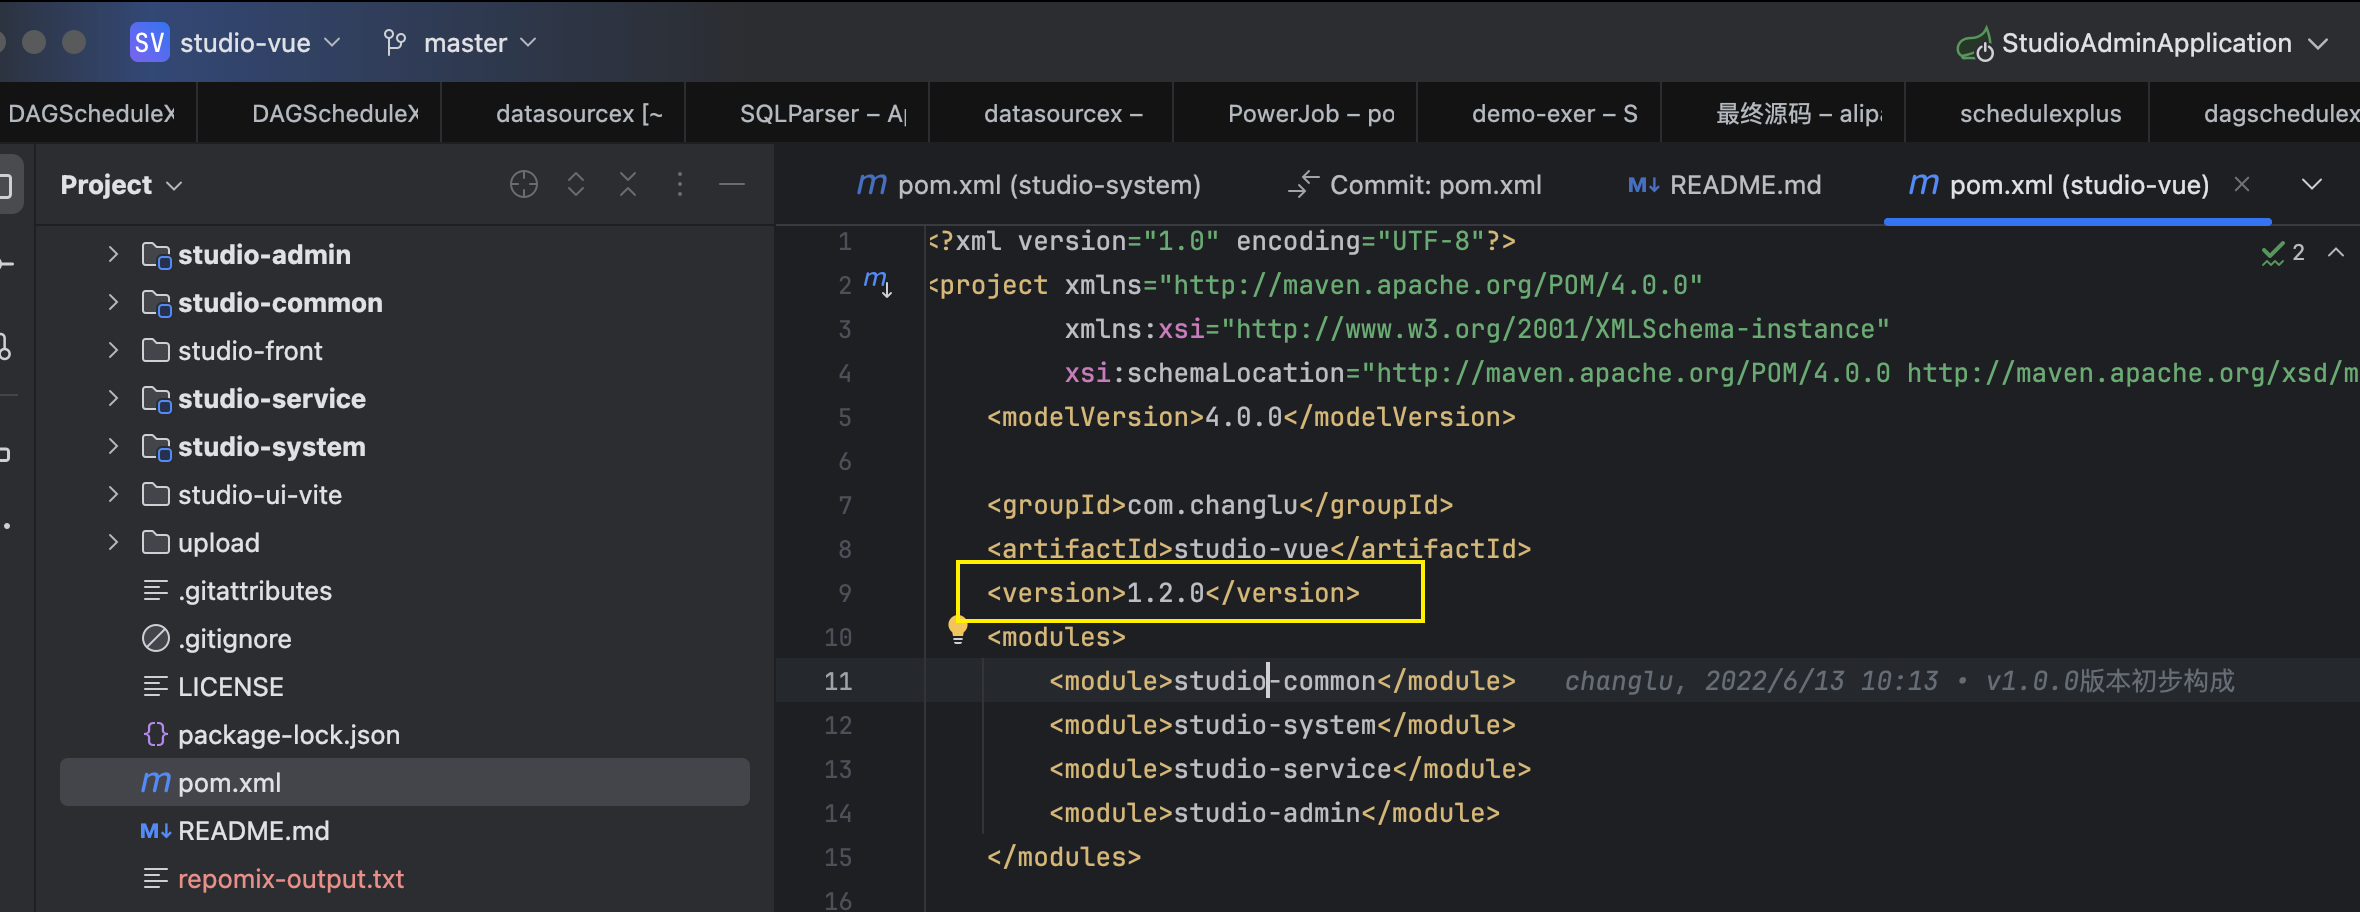
Task: Switch to the schedulexplus project window tab
Action: 2028,114
